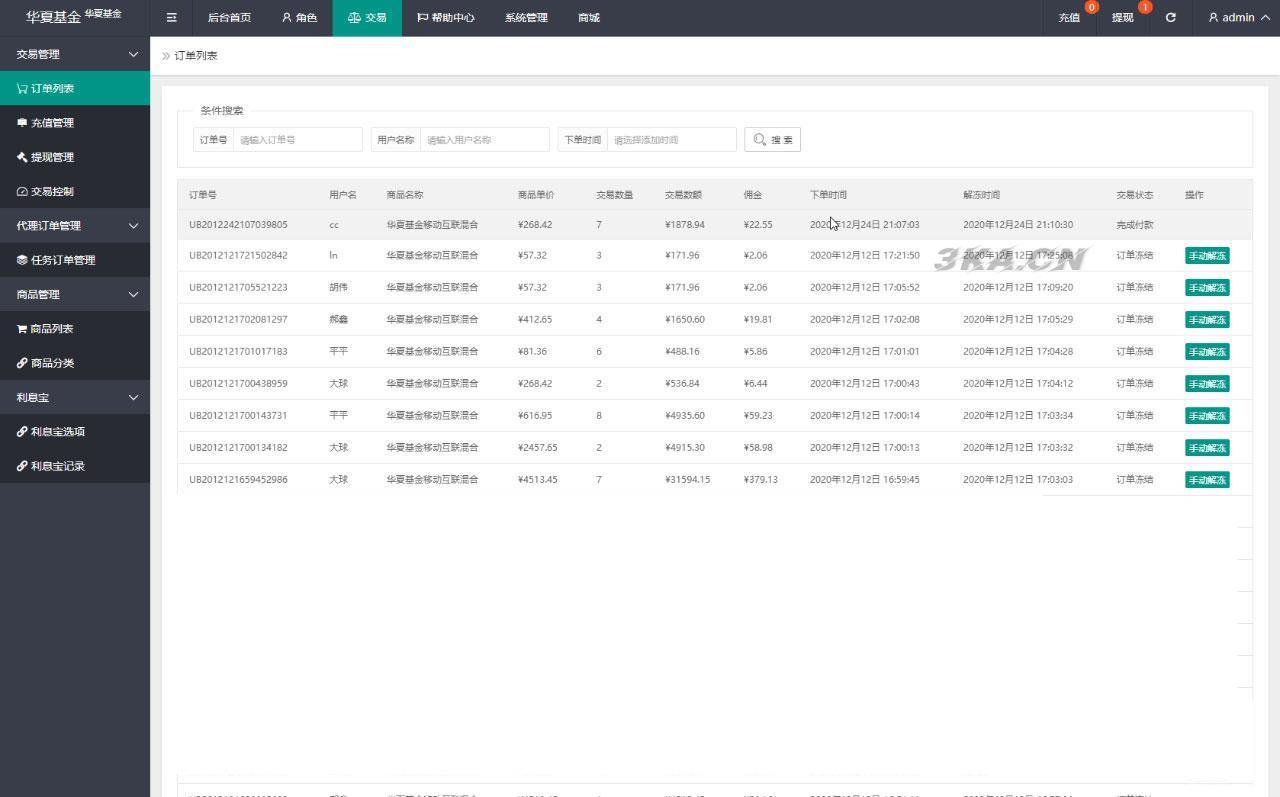The height and width of the screenshot is (797, 1280).
Task: Collapse the 代理订单管理 sidebar group
Action: click(x=75, y=226)
